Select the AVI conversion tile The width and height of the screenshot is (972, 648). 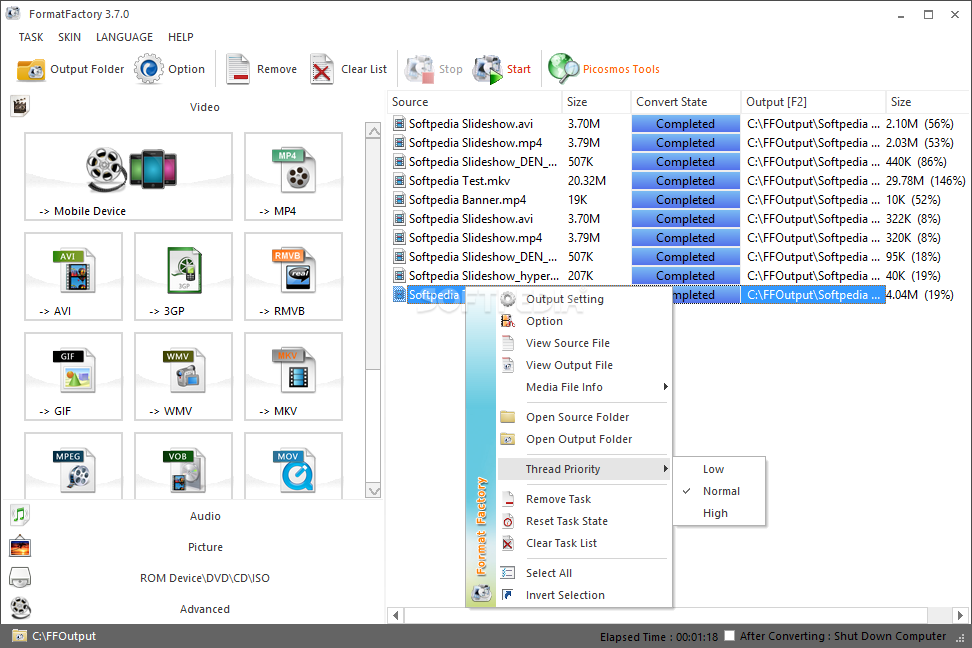(x=73, y=277)
